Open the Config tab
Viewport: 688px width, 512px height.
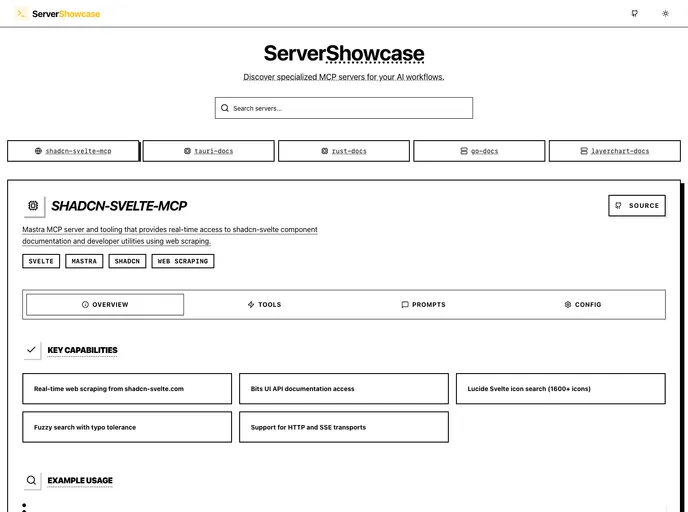pos(583,304)
